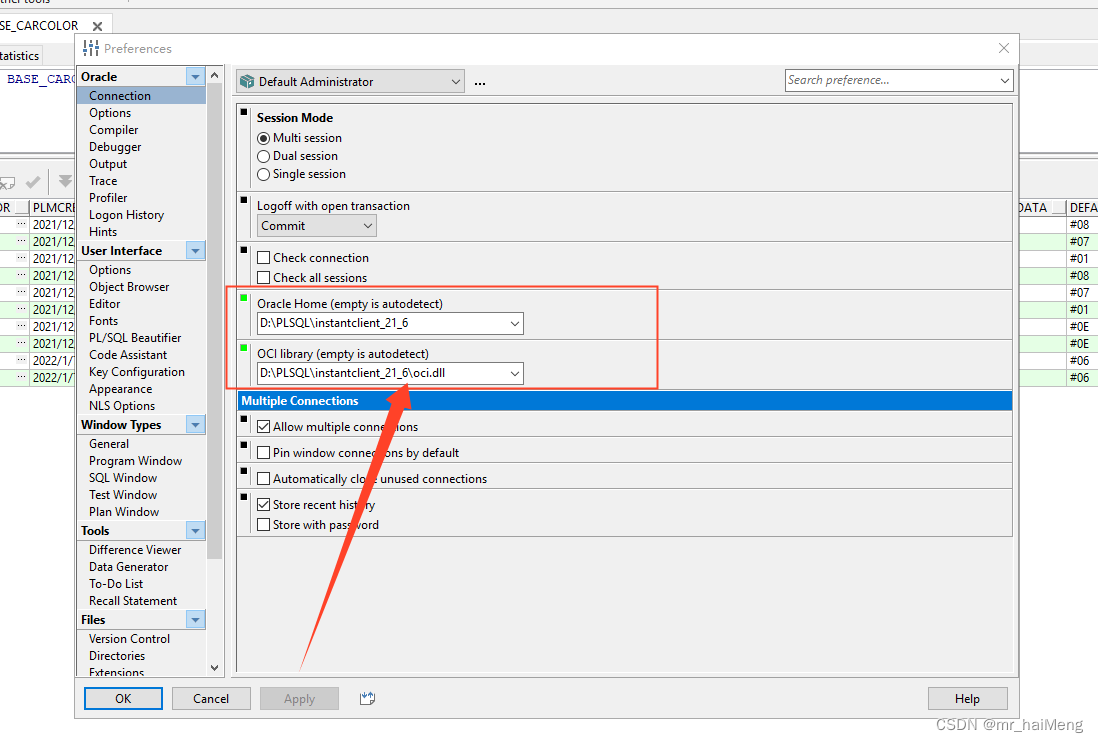The width and height of the screenshot is (1098, 743).
Task: Collapse the Files category
Action: point(195,619)
